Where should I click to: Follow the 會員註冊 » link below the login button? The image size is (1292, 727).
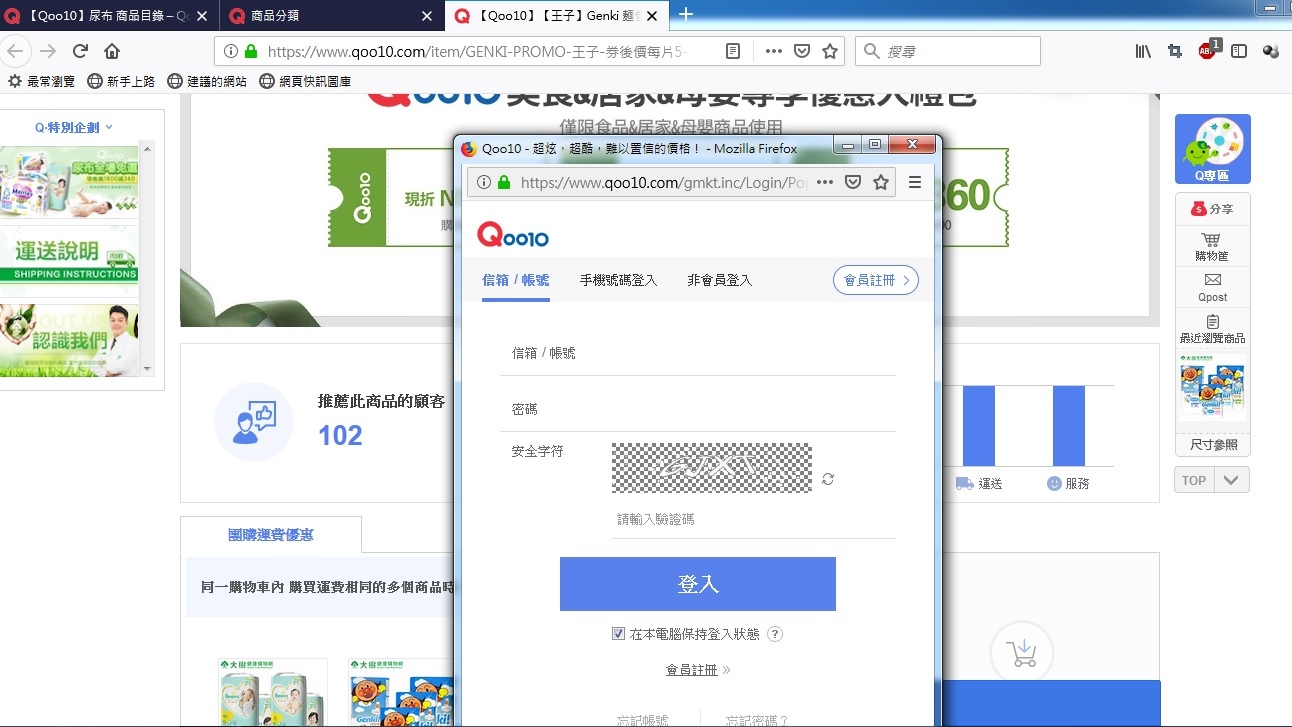click(x=698, y=670)
